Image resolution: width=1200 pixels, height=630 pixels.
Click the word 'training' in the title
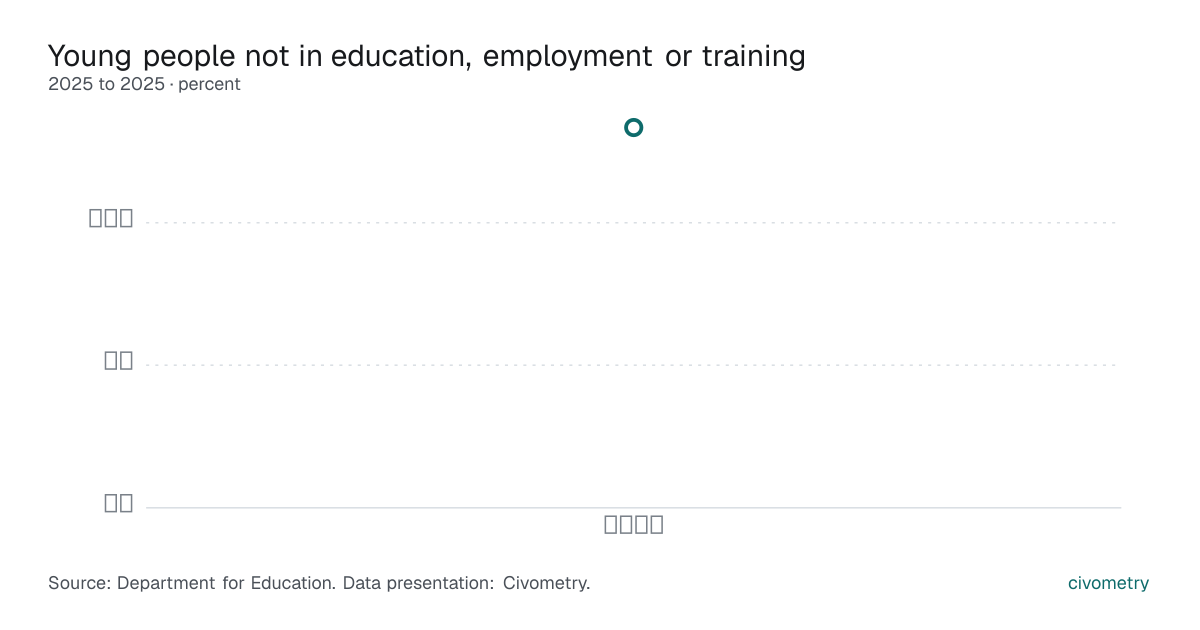[x=753, y=57]
